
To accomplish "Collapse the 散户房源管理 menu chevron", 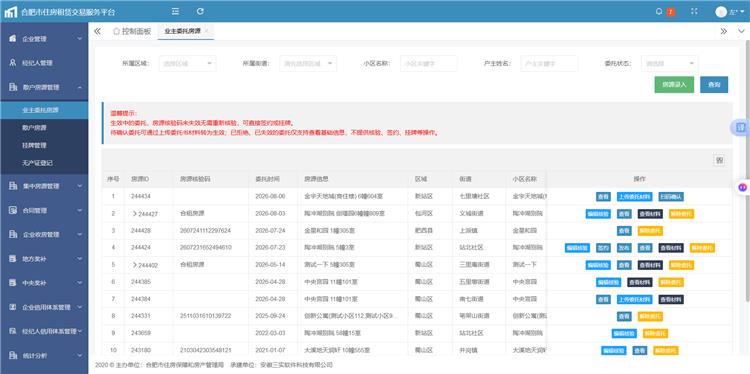I will pos(79,88).
